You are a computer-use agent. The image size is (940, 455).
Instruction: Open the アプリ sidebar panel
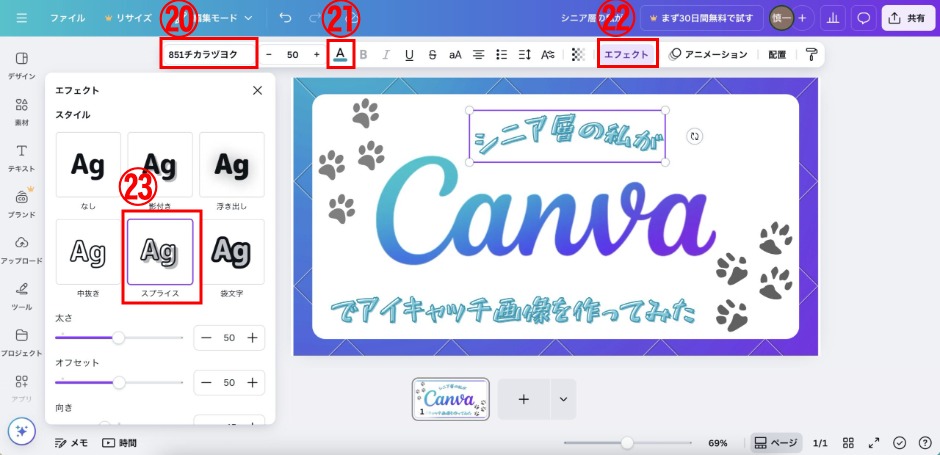[22, 388]
